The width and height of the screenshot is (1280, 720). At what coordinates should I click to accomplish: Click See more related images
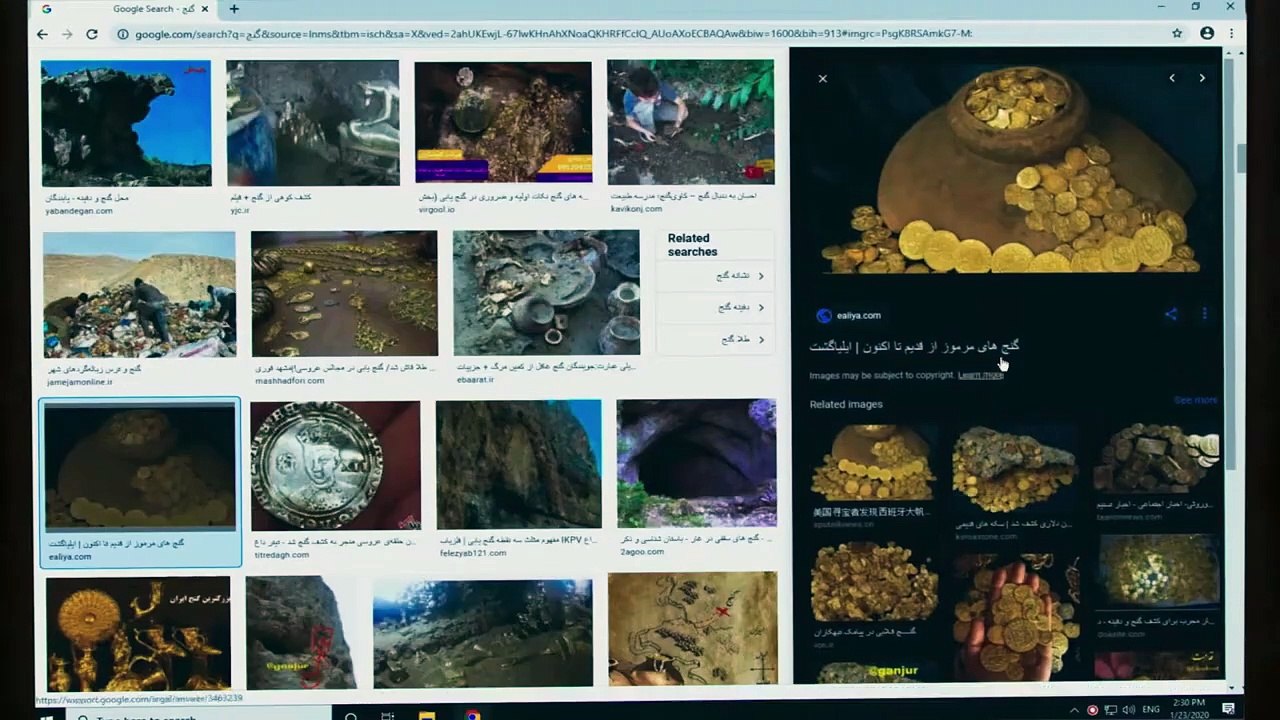(x=1196, y=400)
